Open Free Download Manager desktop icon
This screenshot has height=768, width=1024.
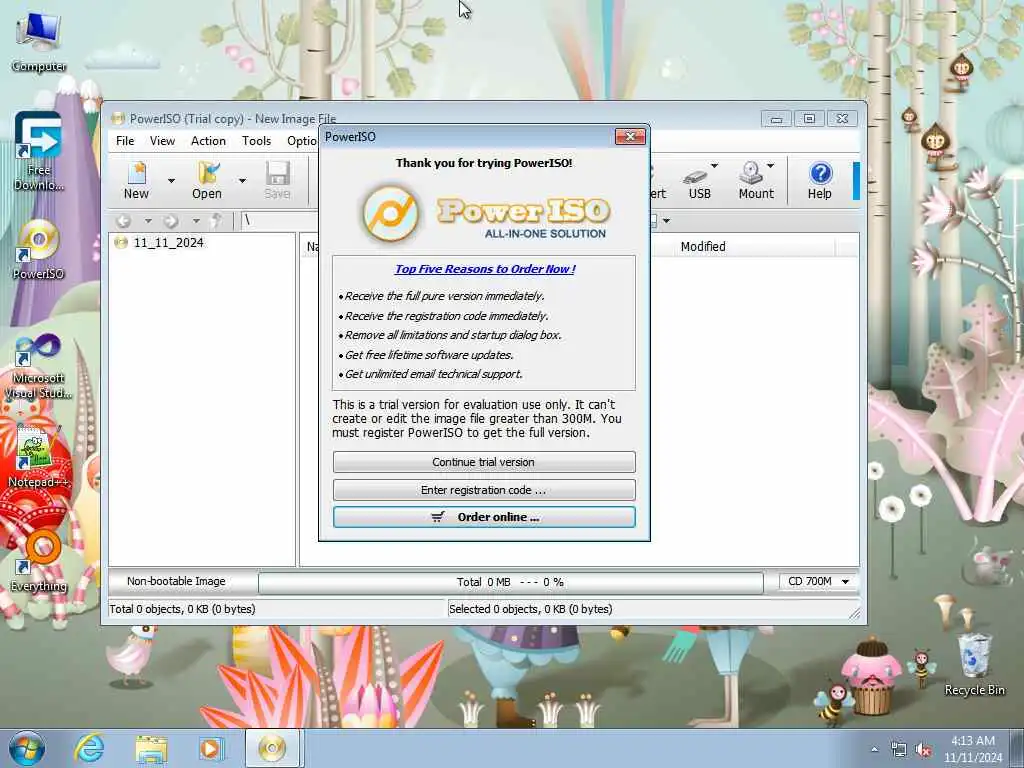tap(39, 152)
